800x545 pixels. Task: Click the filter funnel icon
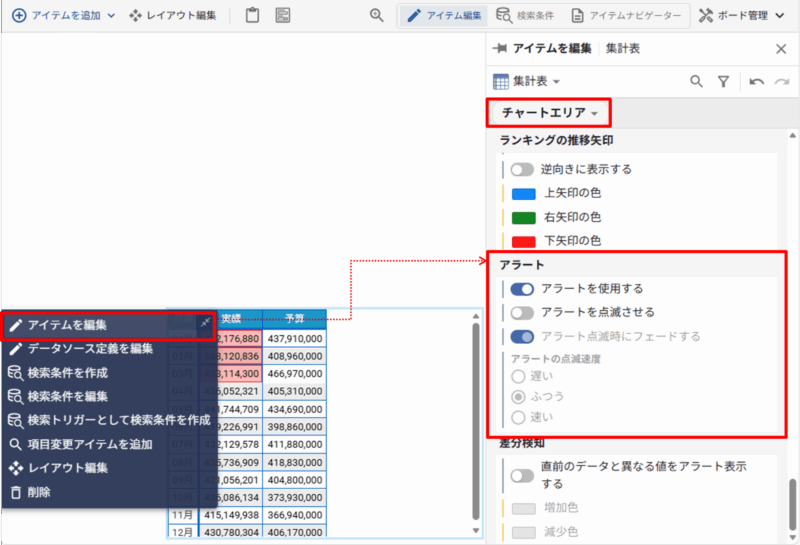pyautogui.click(x=723, y=81)
